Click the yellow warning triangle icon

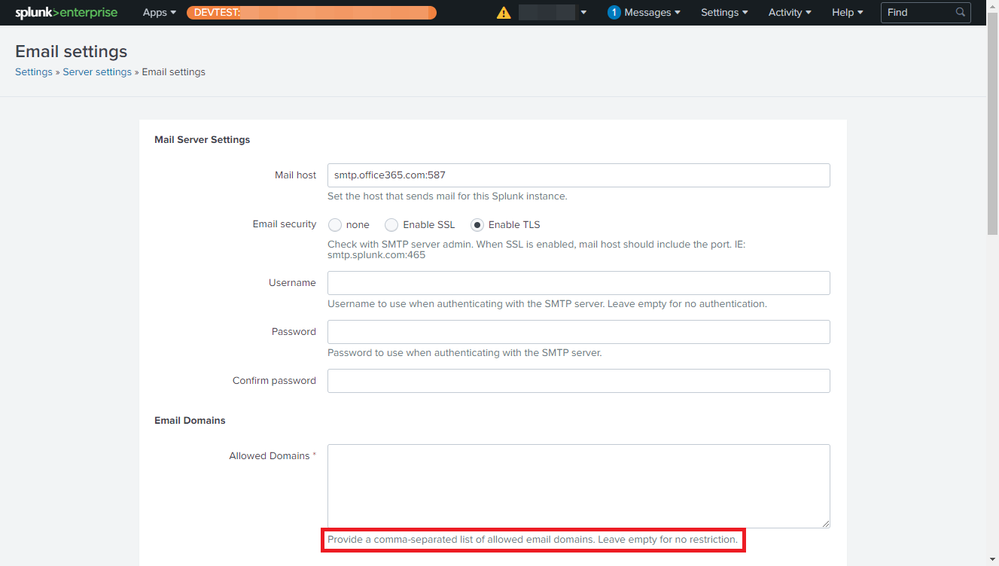point(504,13)
